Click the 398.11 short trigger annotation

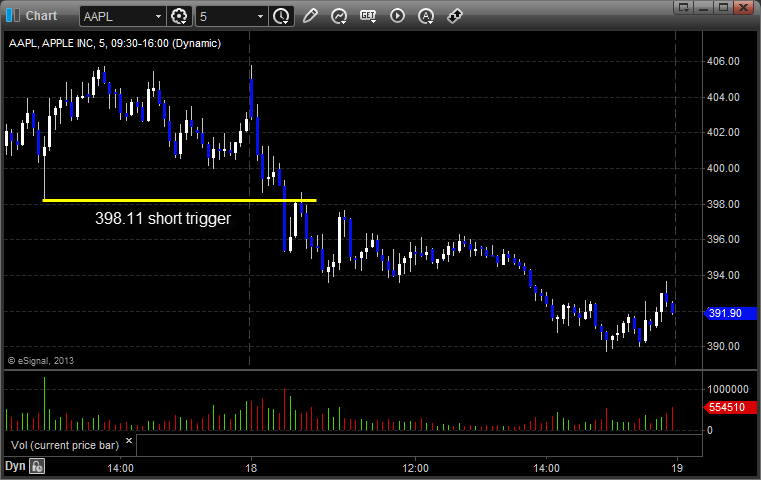pos(163,218)
